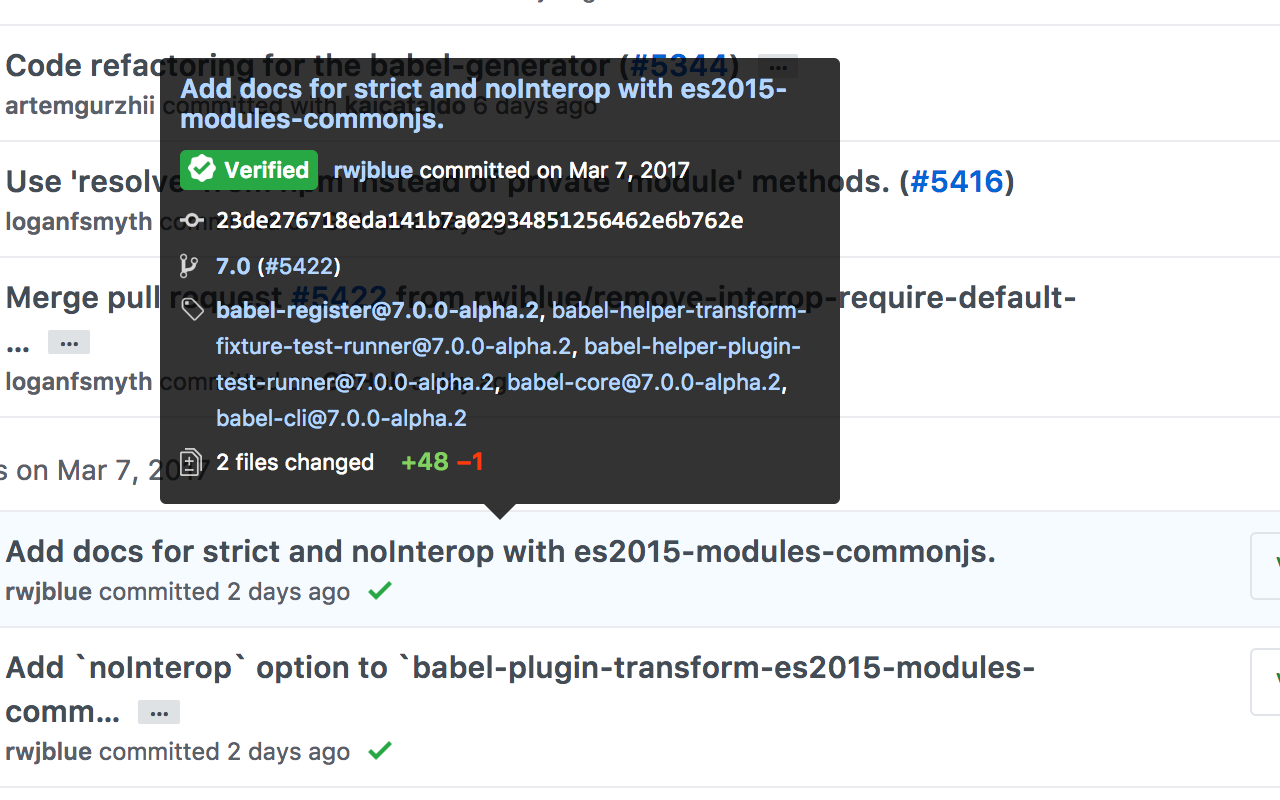Expand the truncated noInterop commit title

(x=158, y=712)
